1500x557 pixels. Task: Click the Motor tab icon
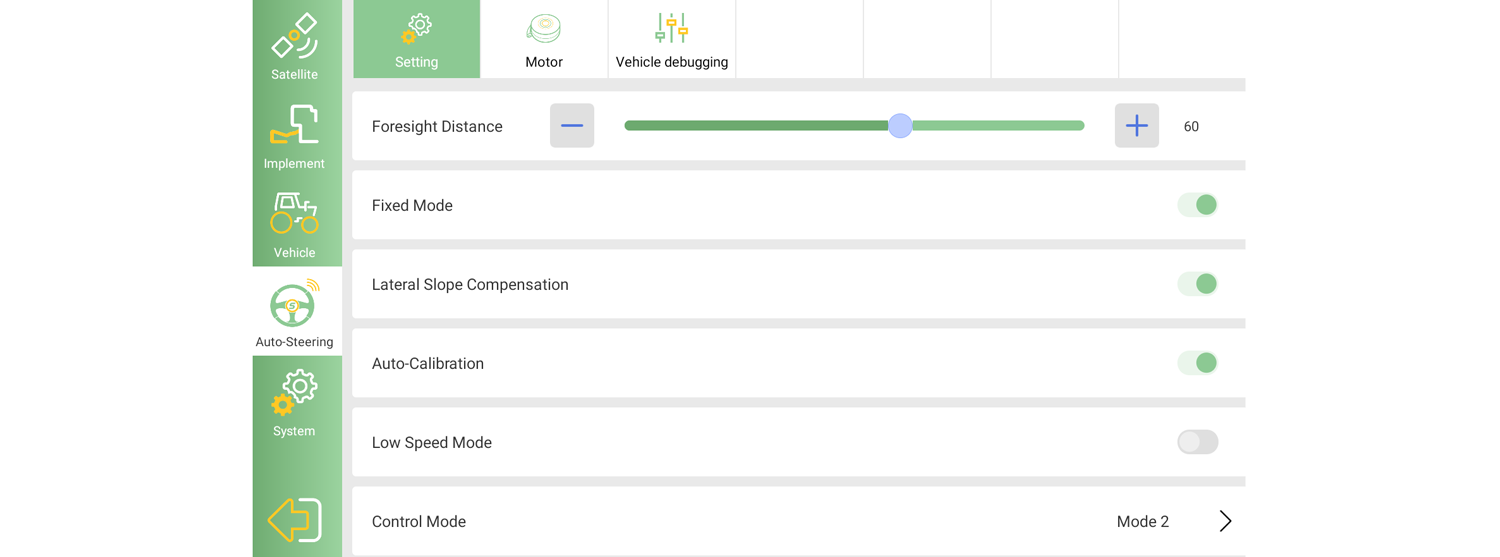[544, 29]
